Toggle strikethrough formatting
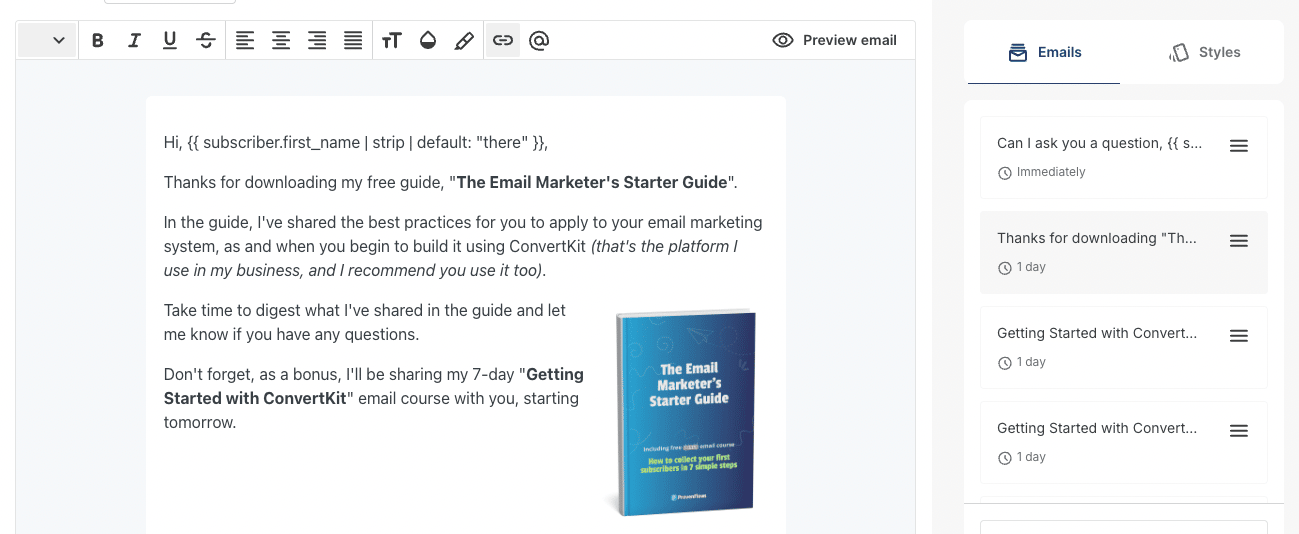This screenshot has height=534, width=1299. pos(206,41)
